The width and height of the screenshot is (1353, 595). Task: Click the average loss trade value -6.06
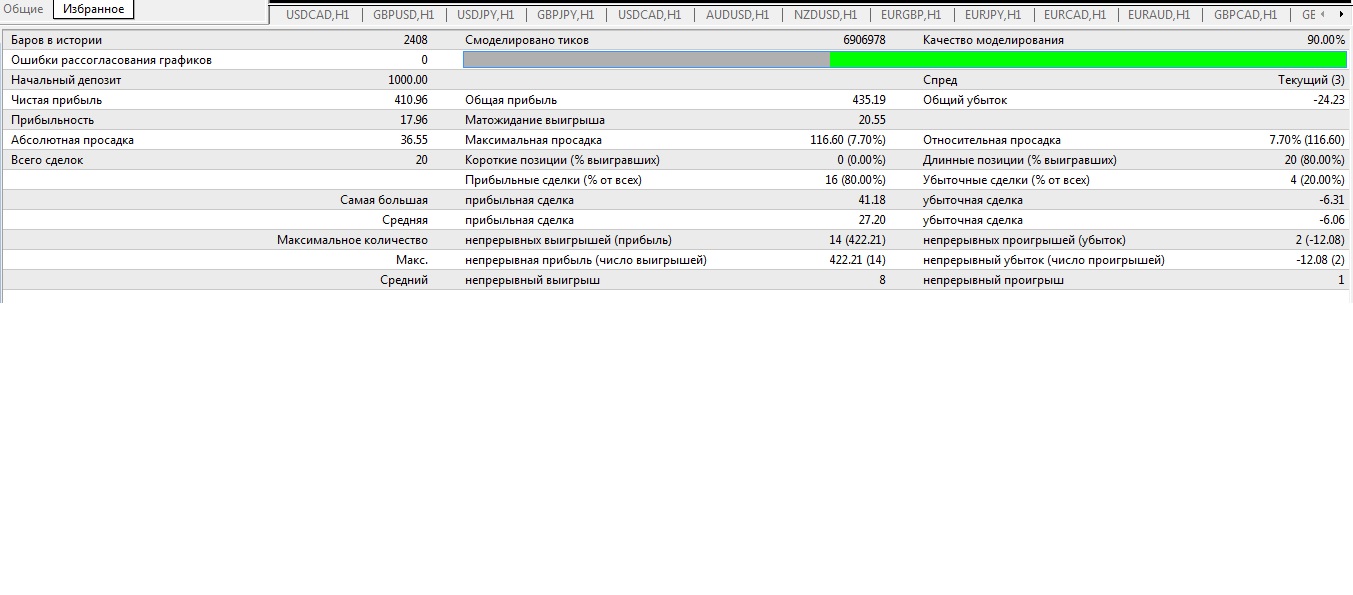1333,220
